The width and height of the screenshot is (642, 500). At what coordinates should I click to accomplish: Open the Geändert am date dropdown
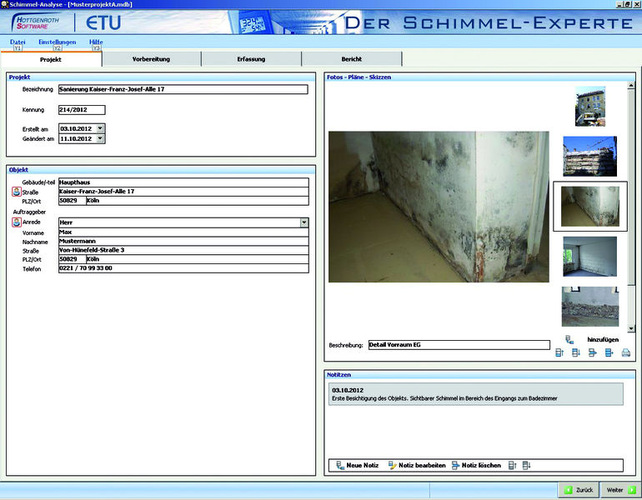(x=100, y=139)
